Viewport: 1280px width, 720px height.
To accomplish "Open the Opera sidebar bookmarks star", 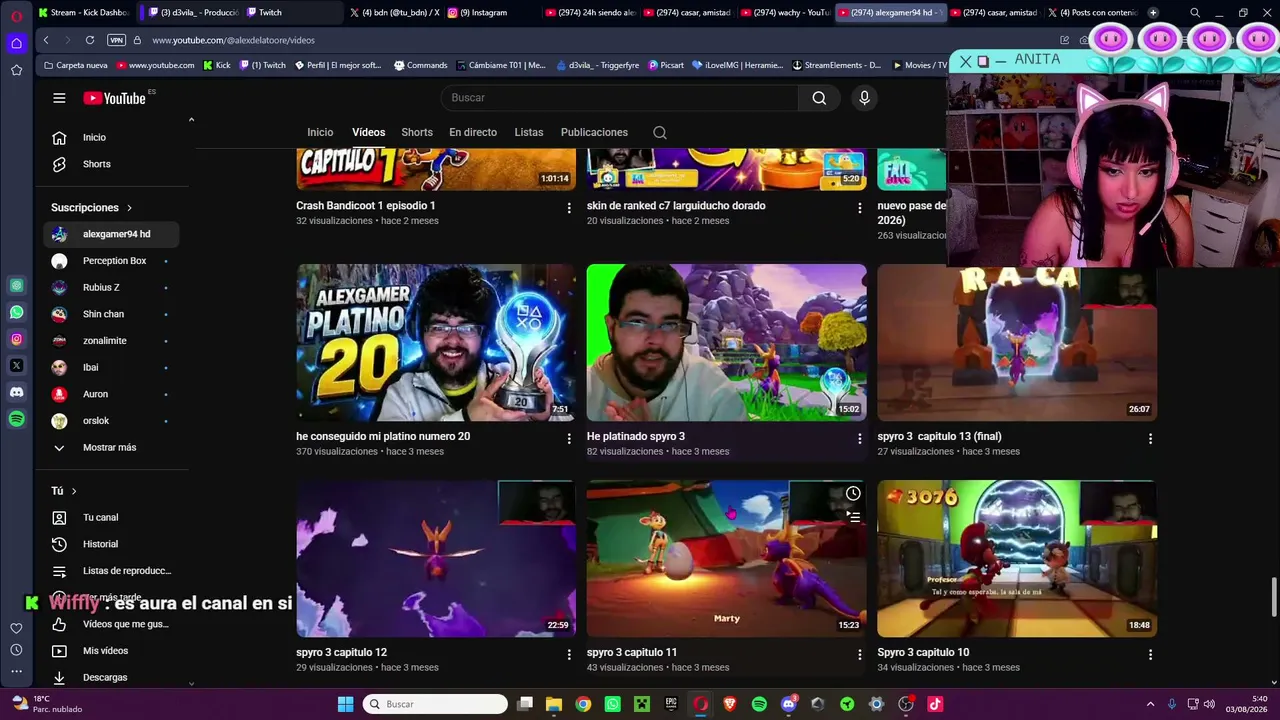I will [x=16, y=70].
